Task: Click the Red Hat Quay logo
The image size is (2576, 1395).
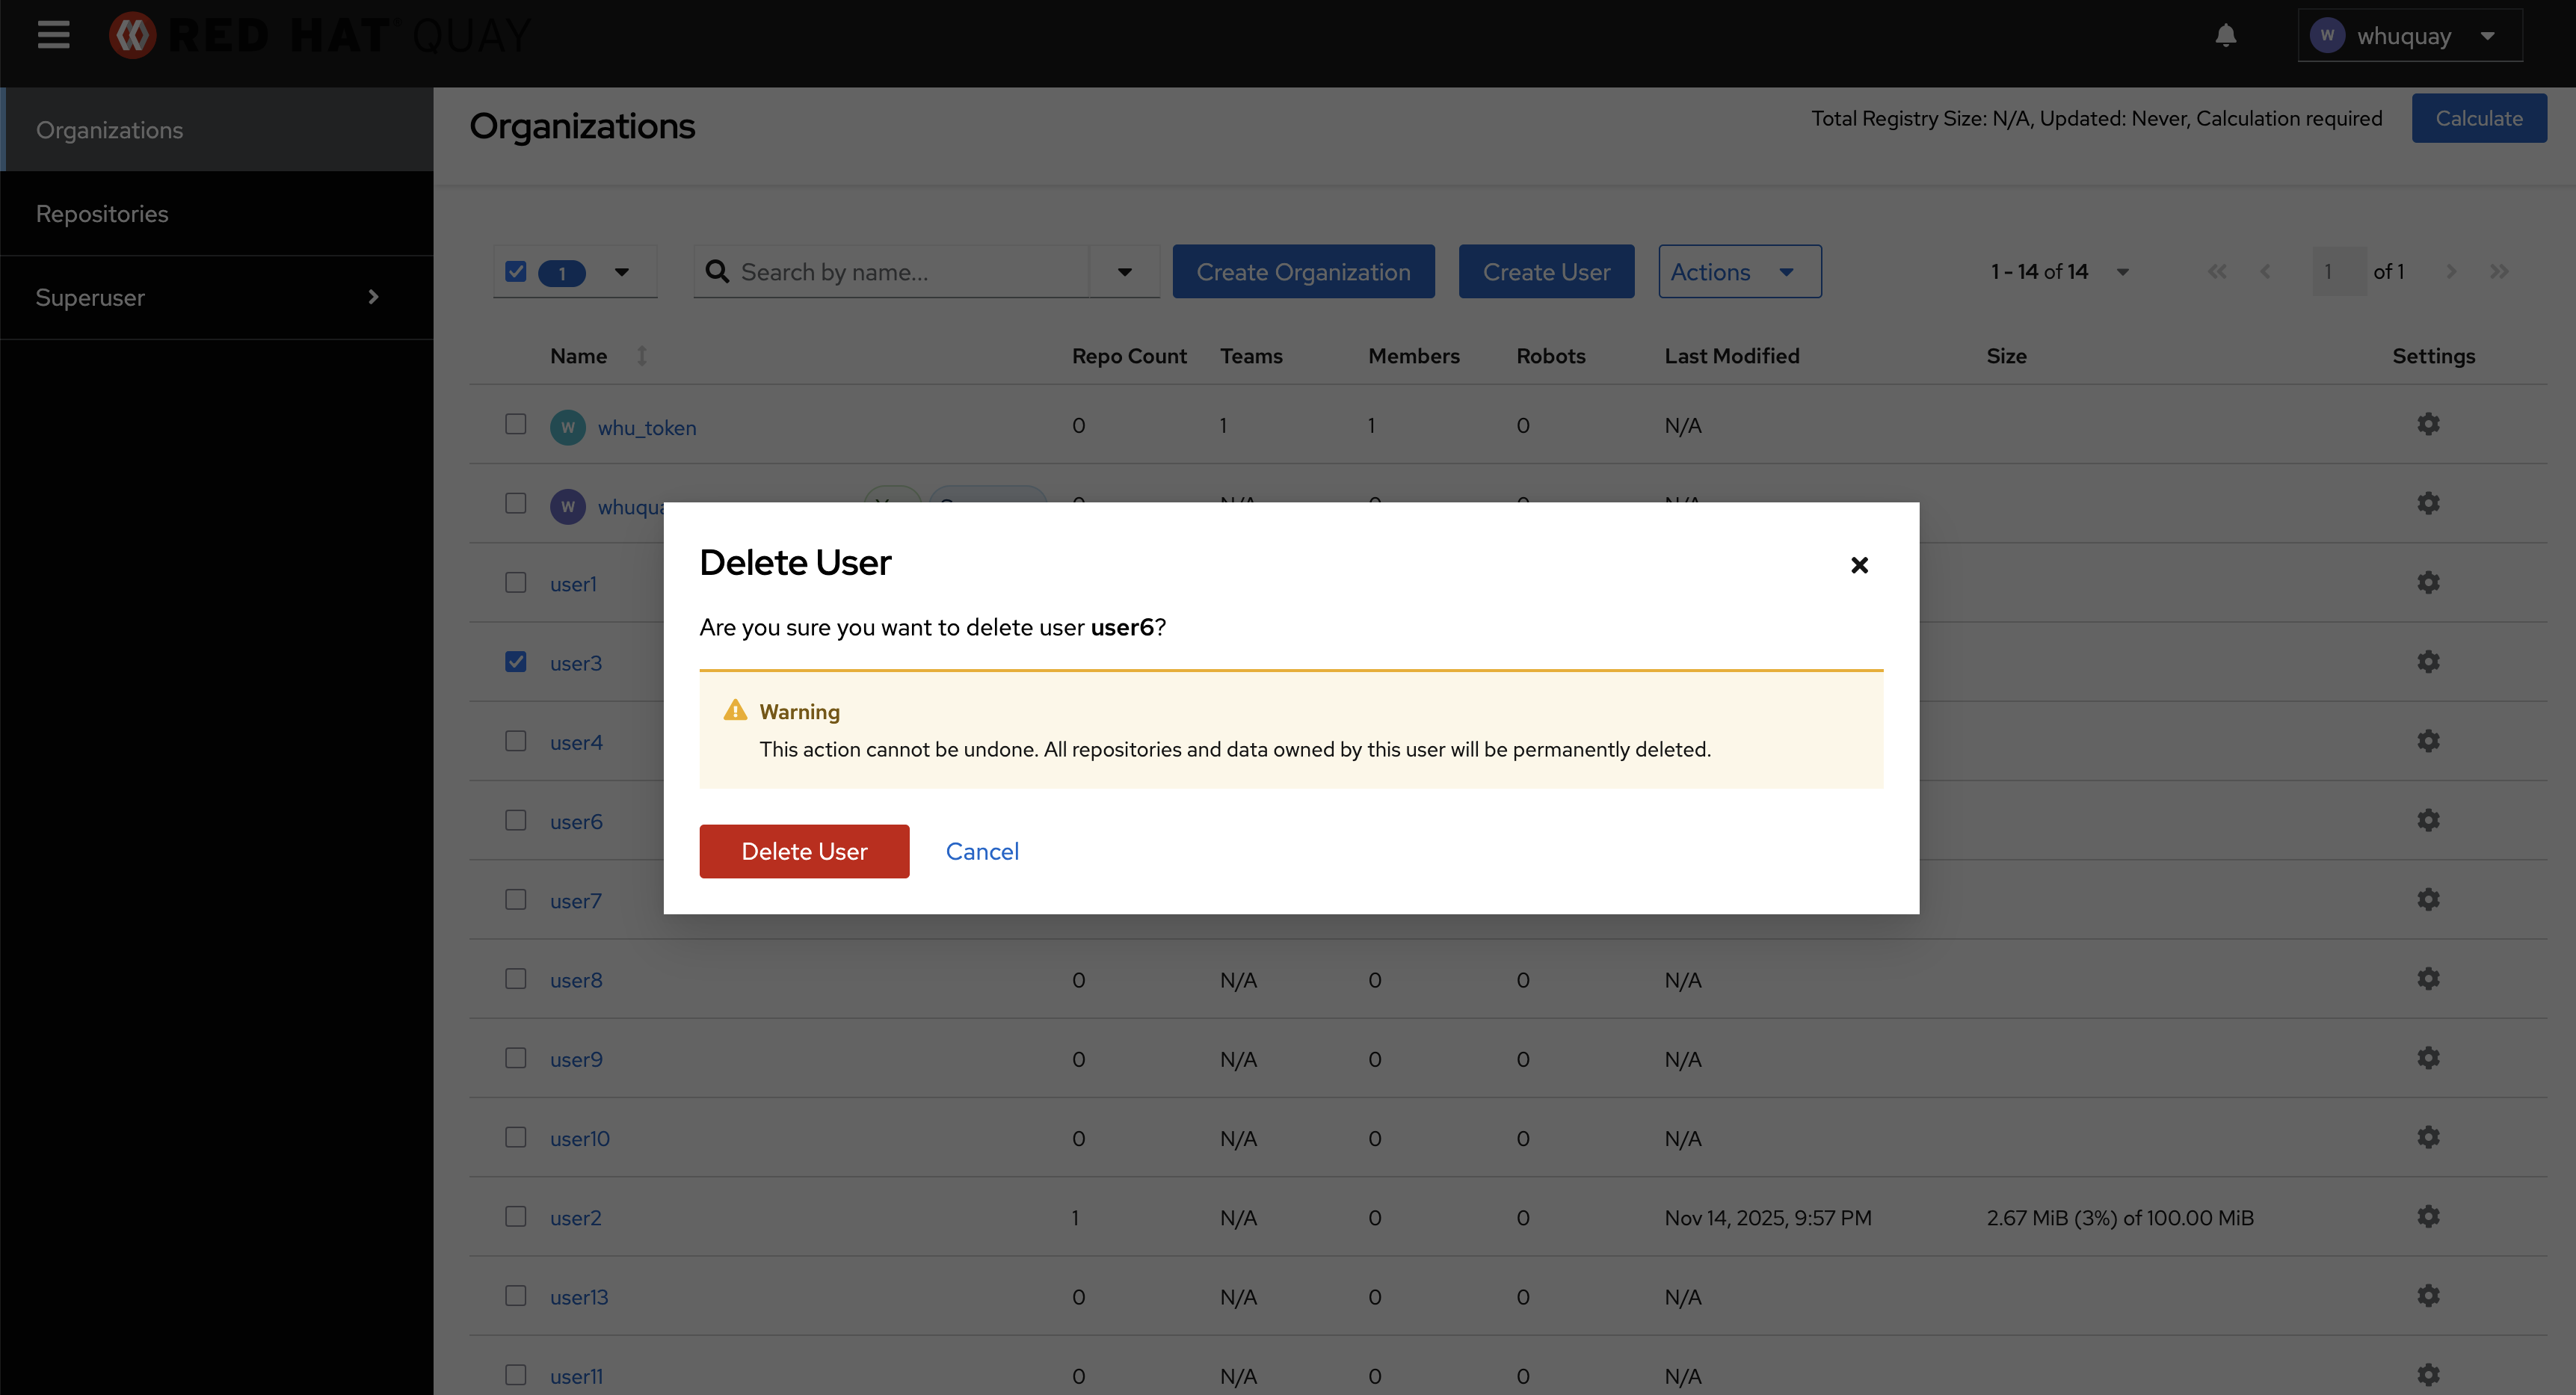Action: coord(320,36)
